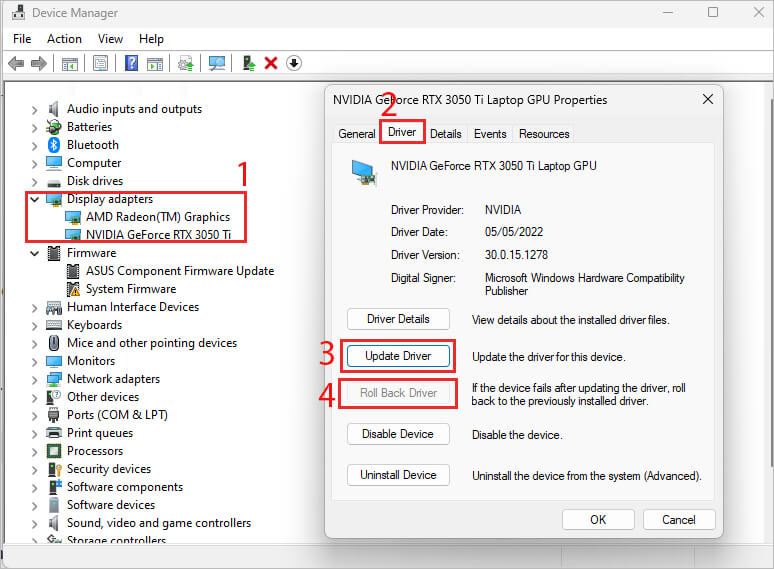
Task: Click the Update Driver Software toolbar icon
Action: tap(186, 63)
